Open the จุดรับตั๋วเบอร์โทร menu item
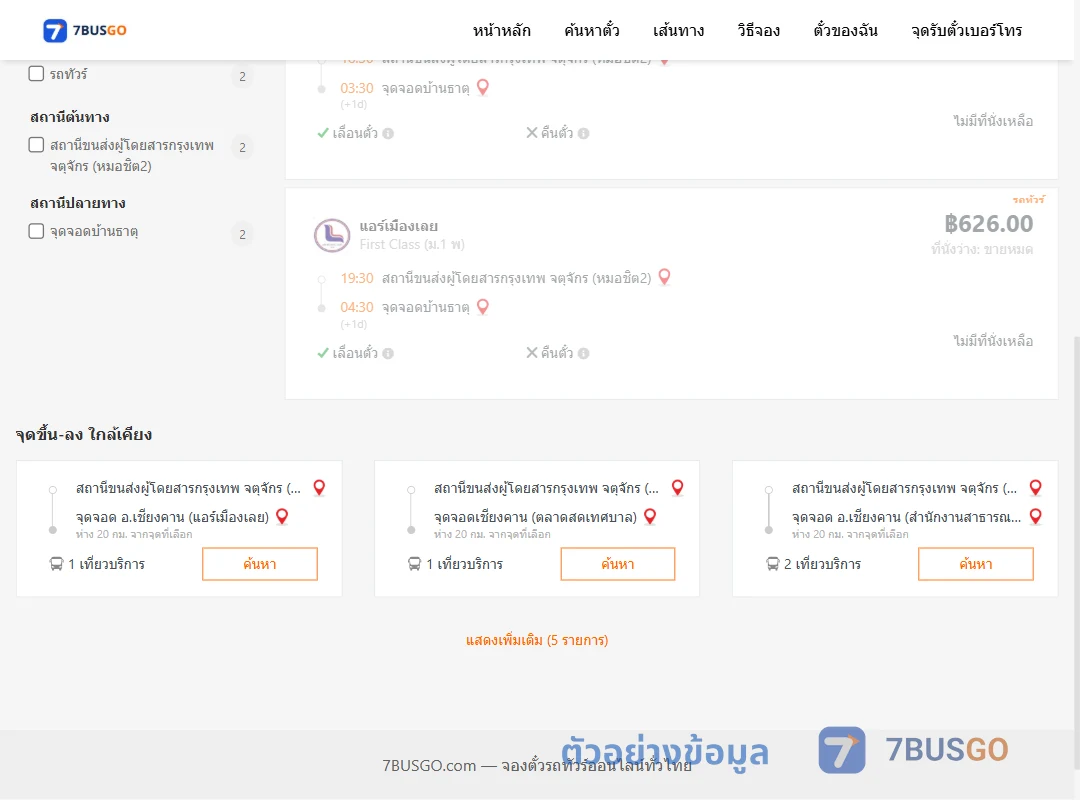This screenshot has height=800, width=1080. 966,30
